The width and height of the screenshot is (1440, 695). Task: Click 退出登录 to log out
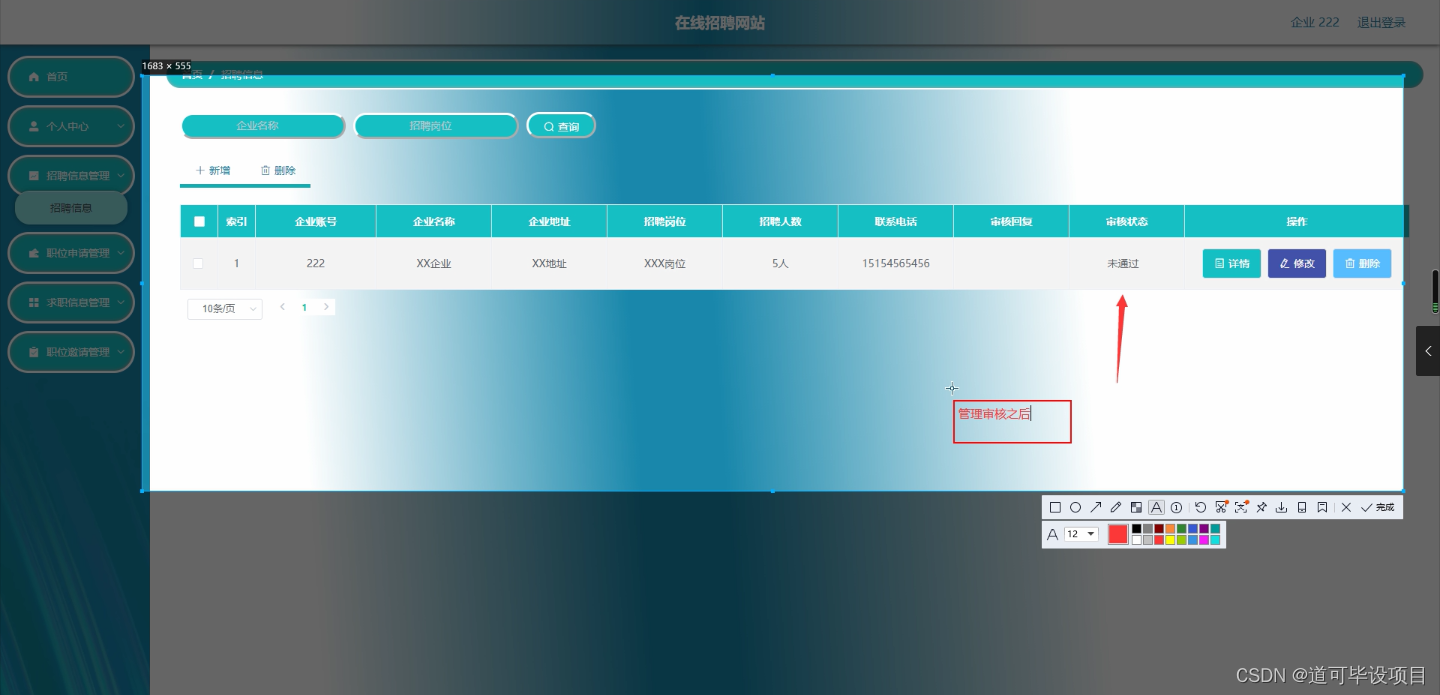tap(1381, 22)
